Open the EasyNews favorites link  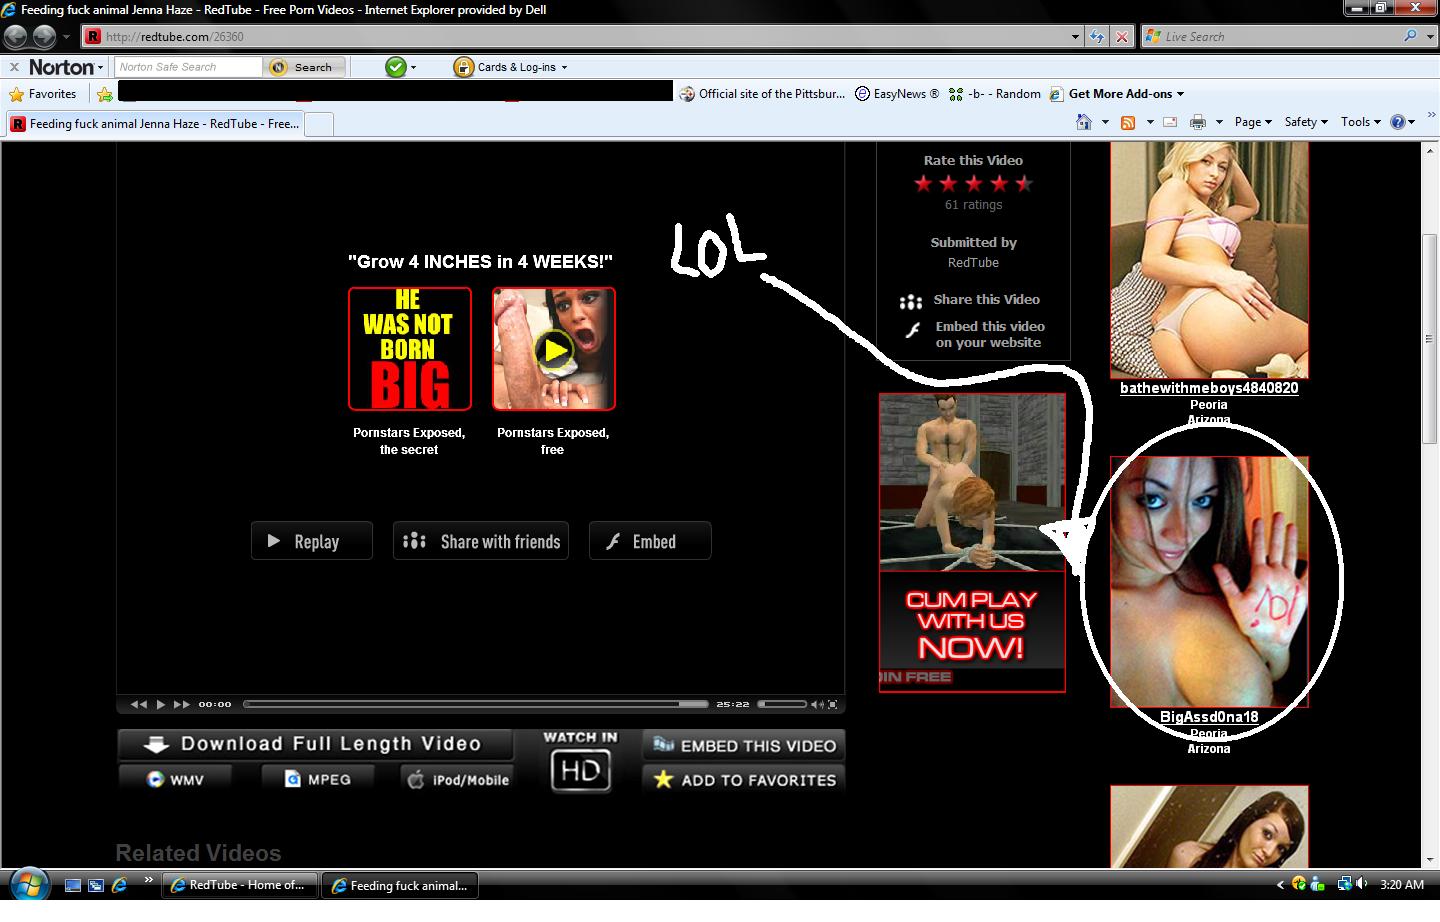(x=897, y=94)
